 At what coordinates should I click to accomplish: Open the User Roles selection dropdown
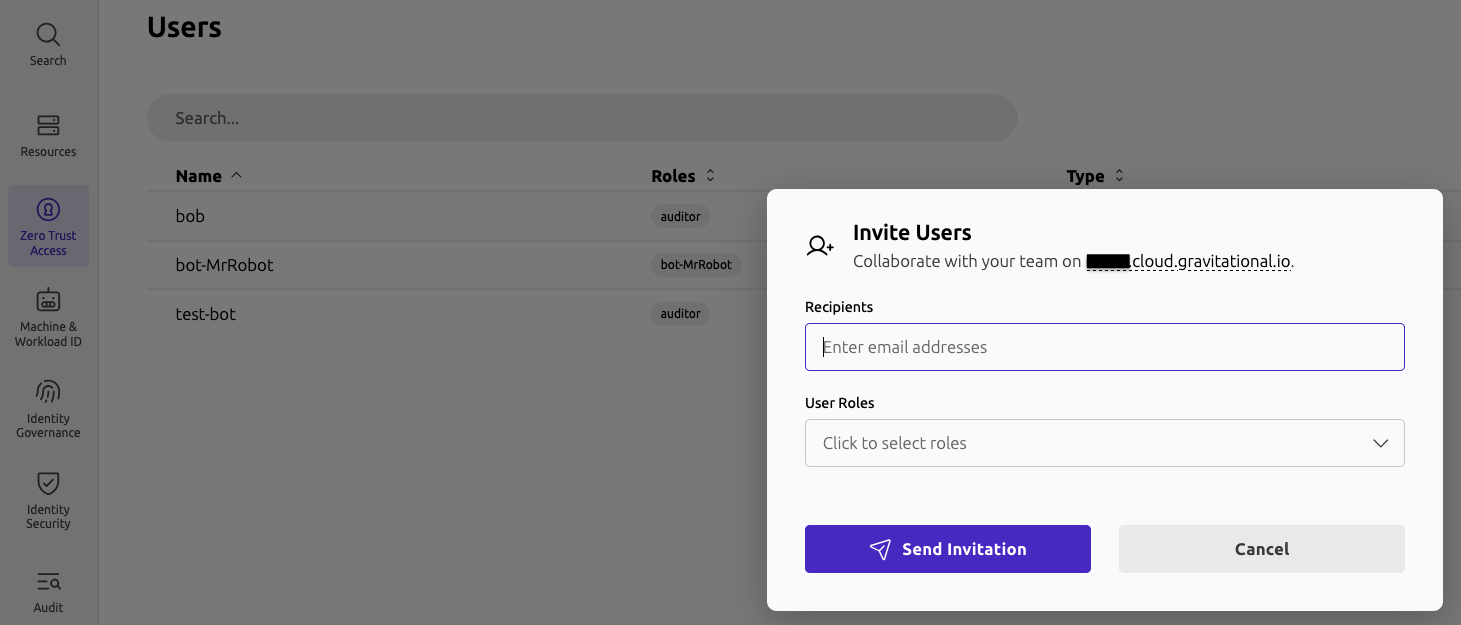click(1104, 443)
